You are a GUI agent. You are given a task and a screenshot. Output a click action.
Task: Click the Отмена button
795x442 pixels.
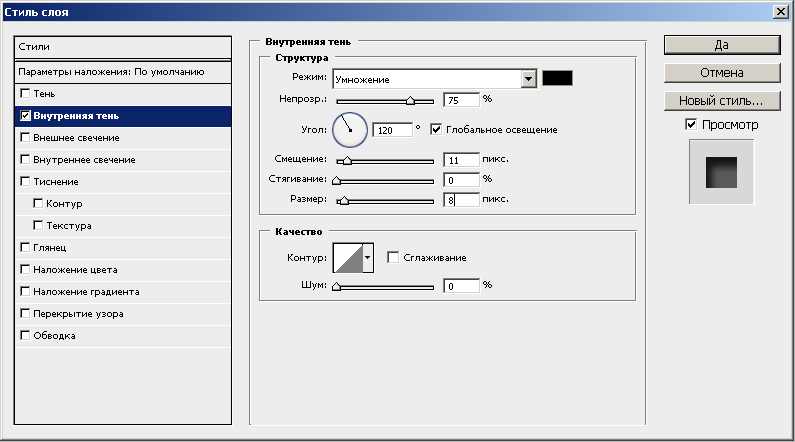722,73
